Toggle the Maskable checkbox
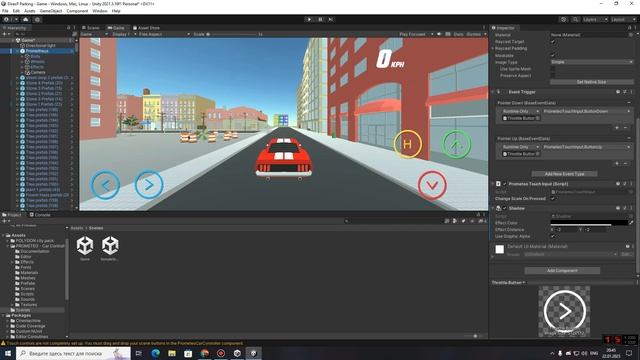 click(x=553, y=56)
